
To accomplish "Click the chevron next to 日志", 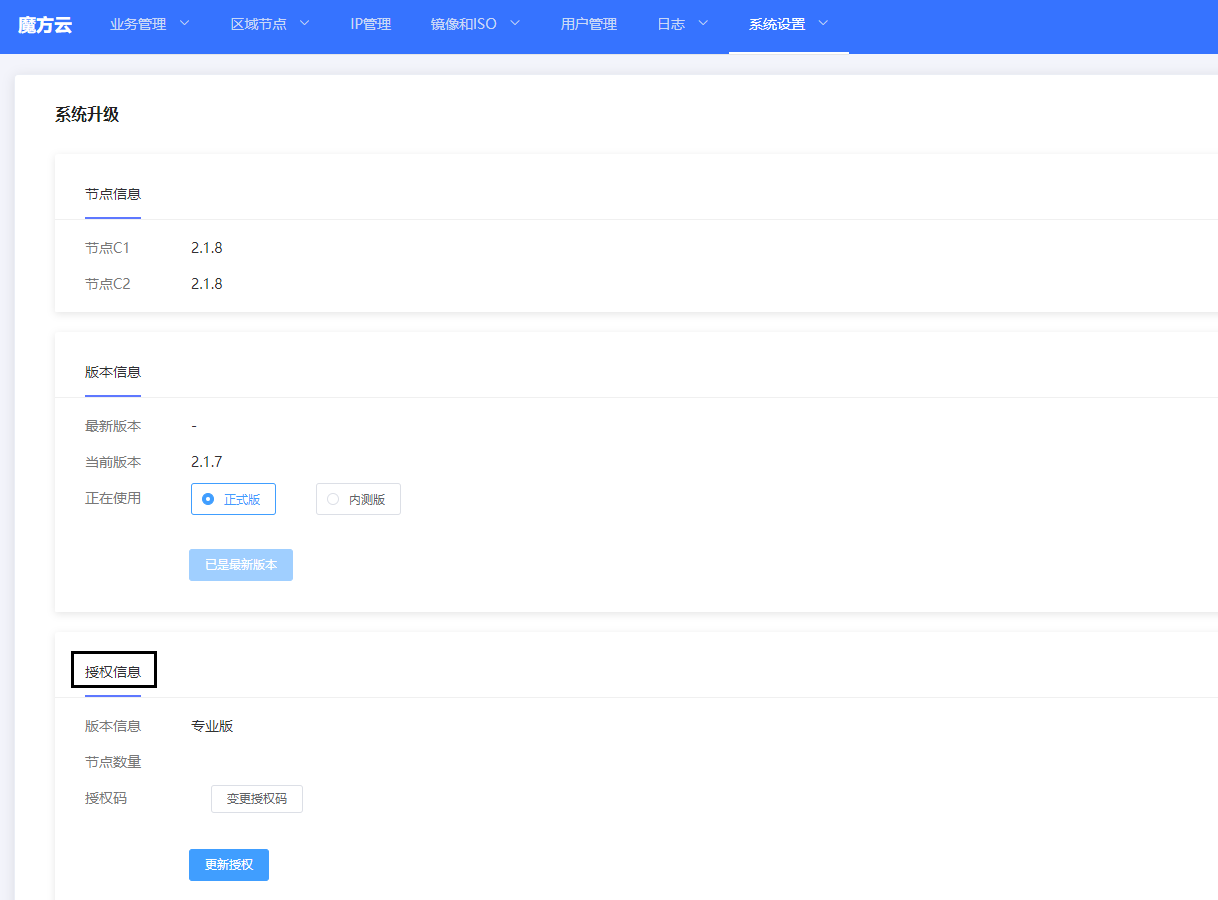I will [703, 24].
